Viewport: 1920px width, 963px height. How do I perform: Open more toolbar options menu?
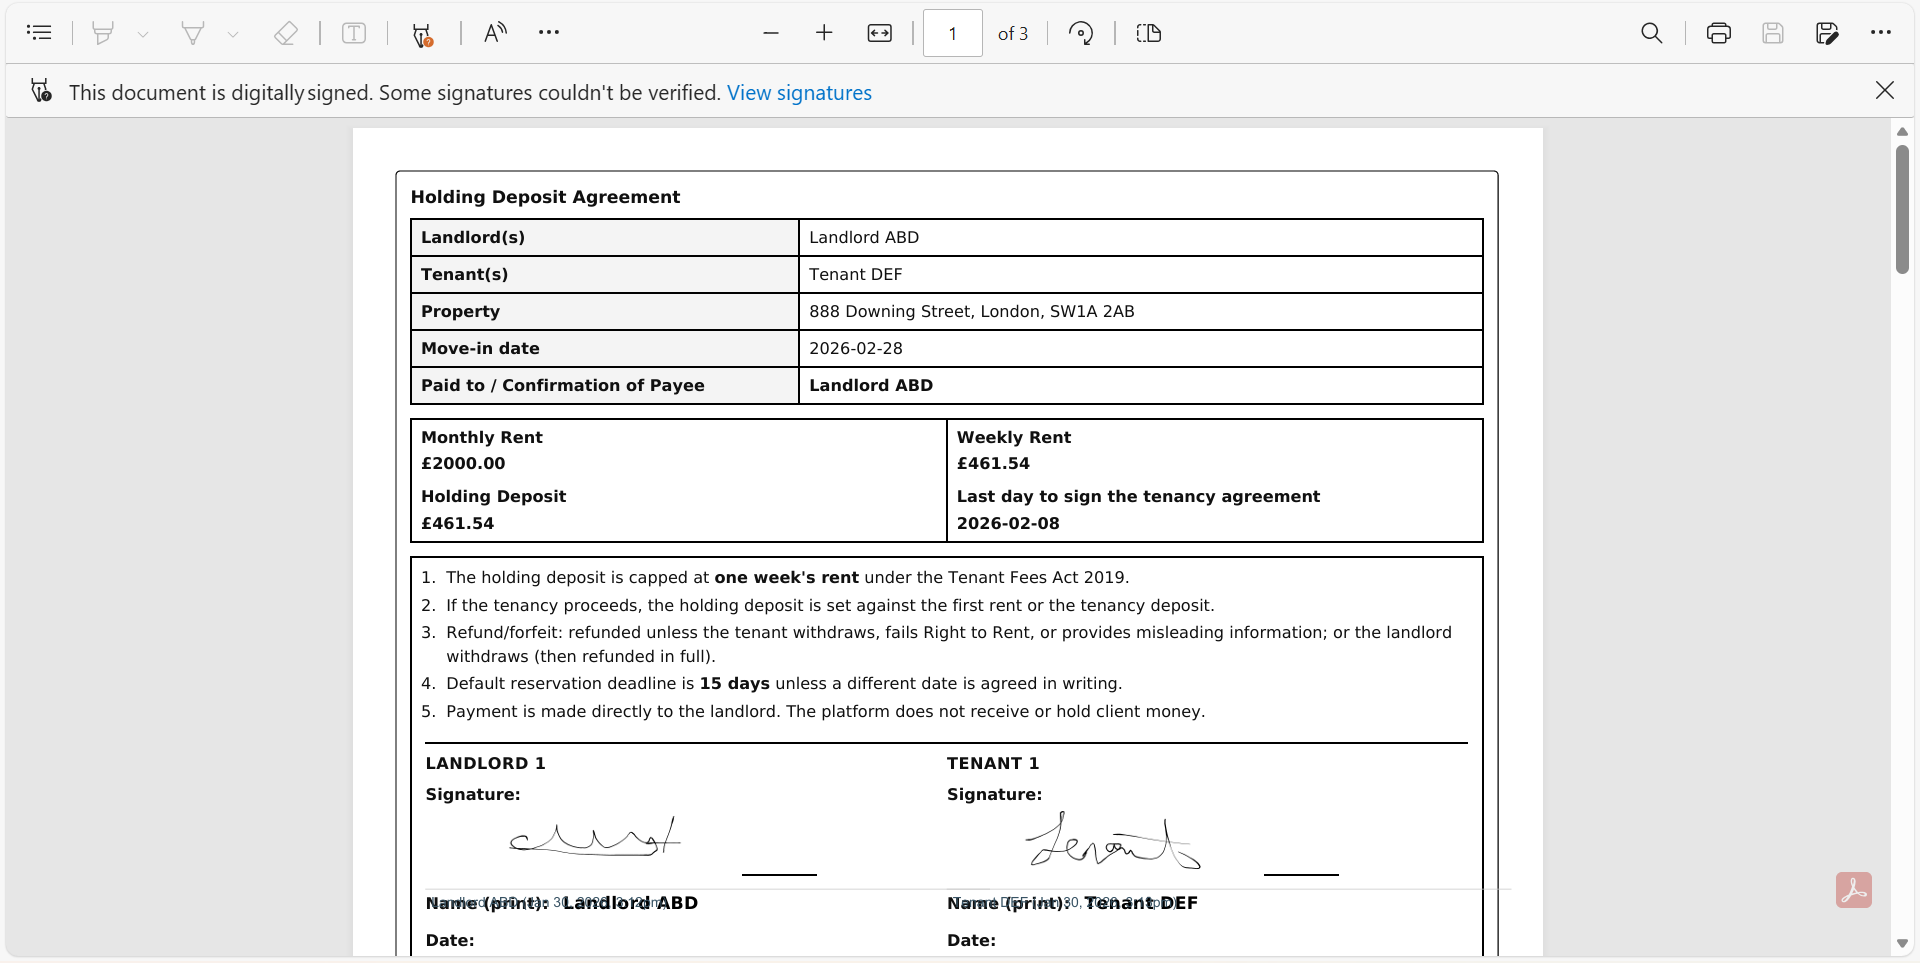(x=549, y=33)
